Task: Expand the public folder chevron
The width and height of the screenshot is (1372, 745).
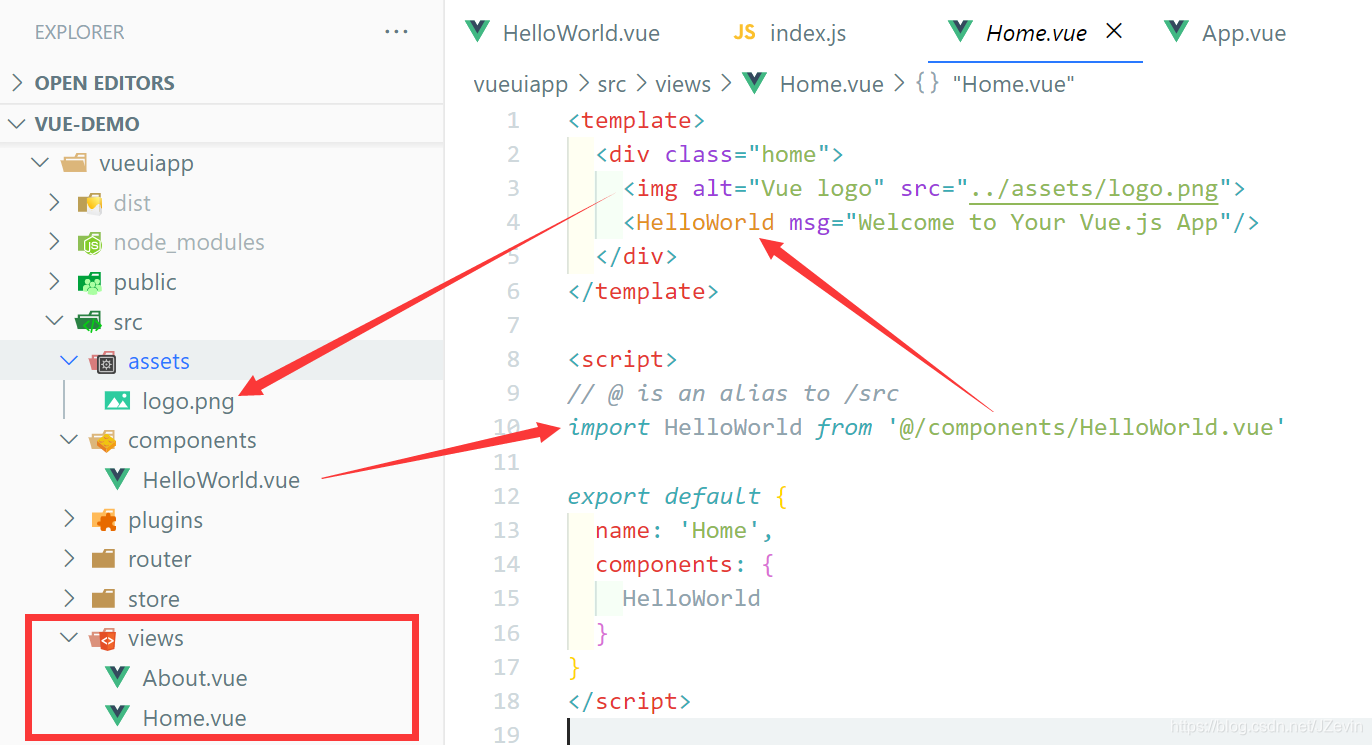Action: (55, 282)
